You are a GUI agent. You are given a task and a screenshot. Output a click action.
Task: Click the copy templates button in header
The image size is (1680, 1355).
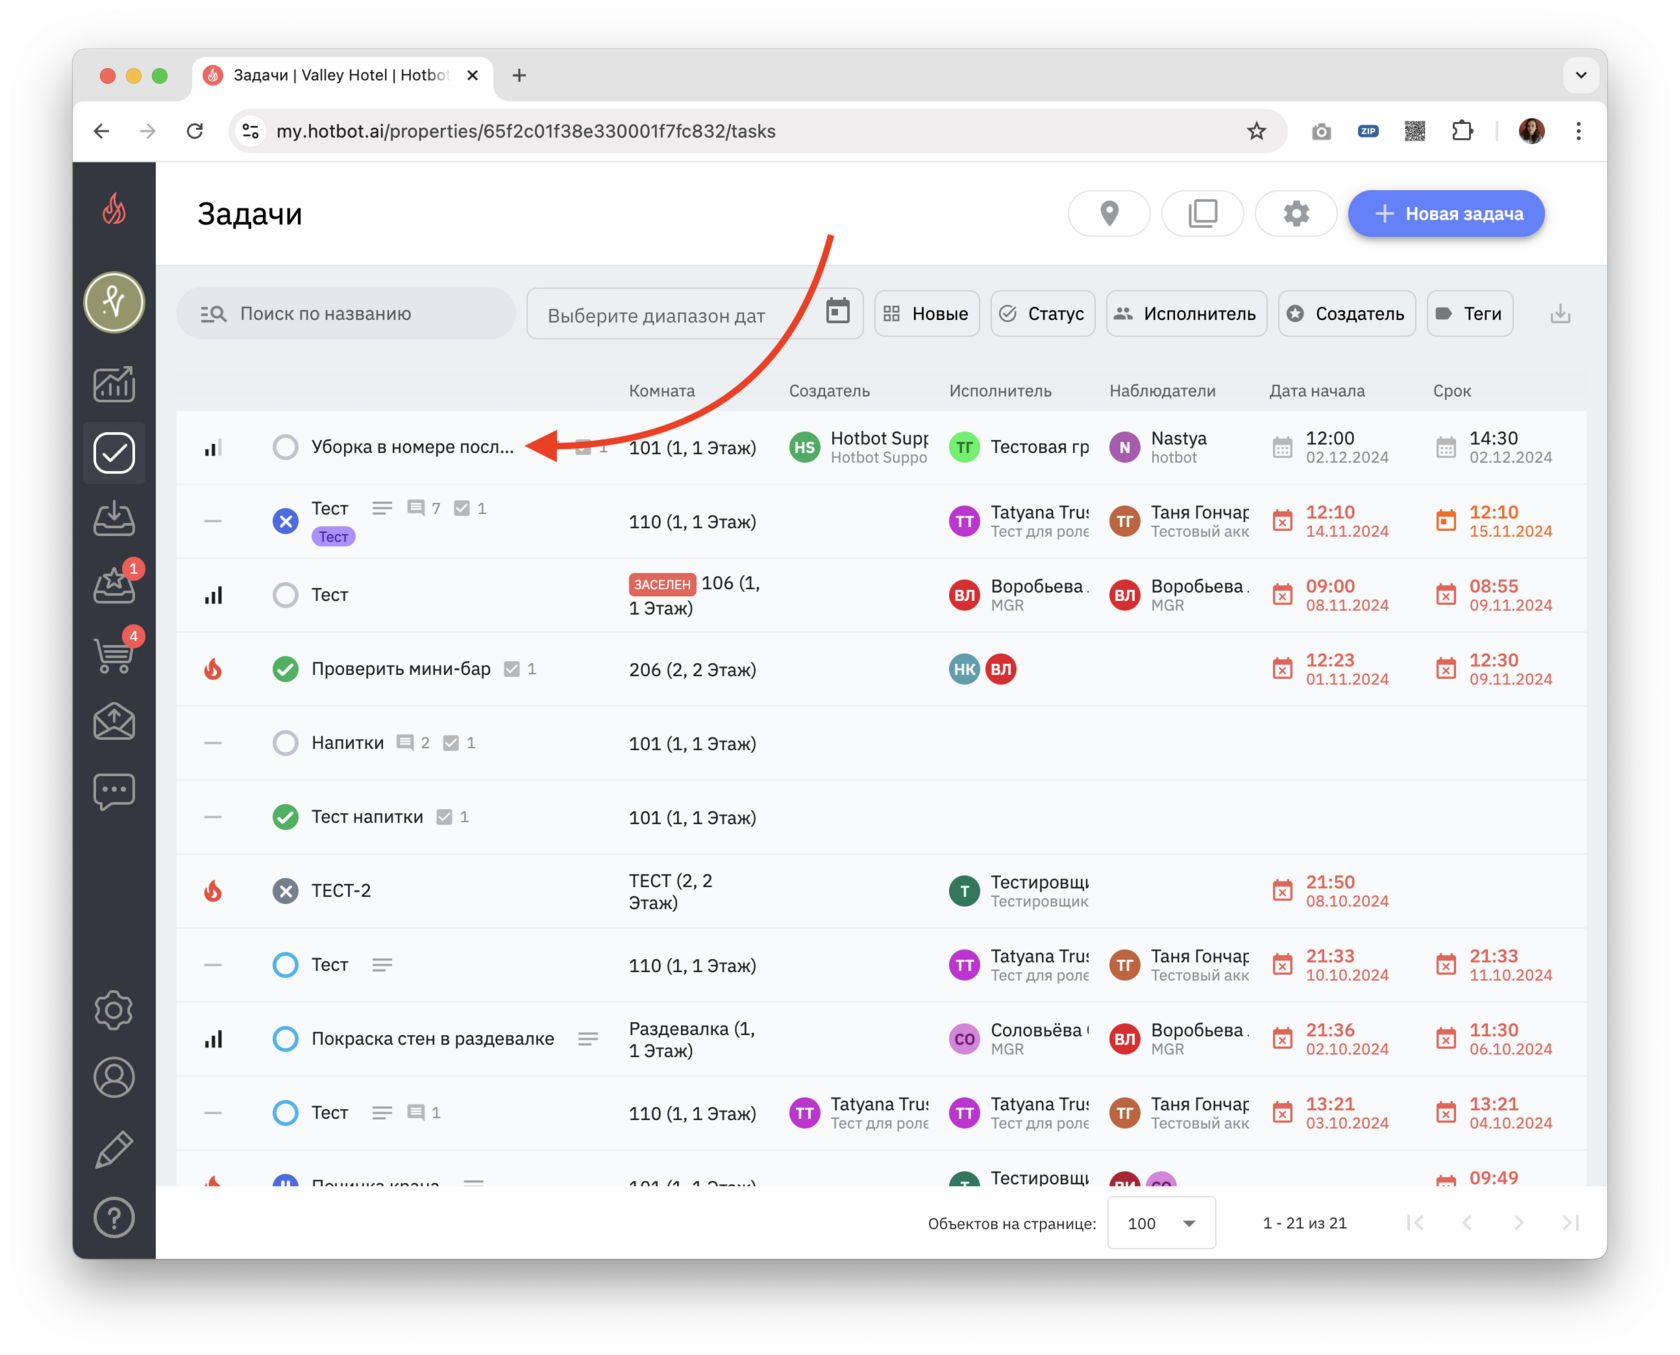1203,213
